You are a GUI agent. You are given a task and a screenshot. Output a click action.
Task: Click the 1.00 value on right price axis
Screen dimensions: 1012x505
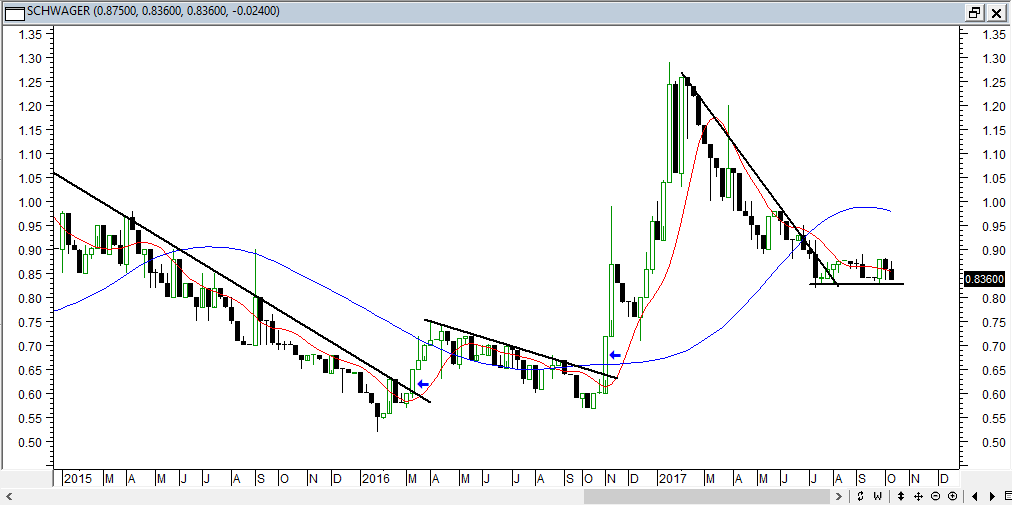click(x=995, y=202)
